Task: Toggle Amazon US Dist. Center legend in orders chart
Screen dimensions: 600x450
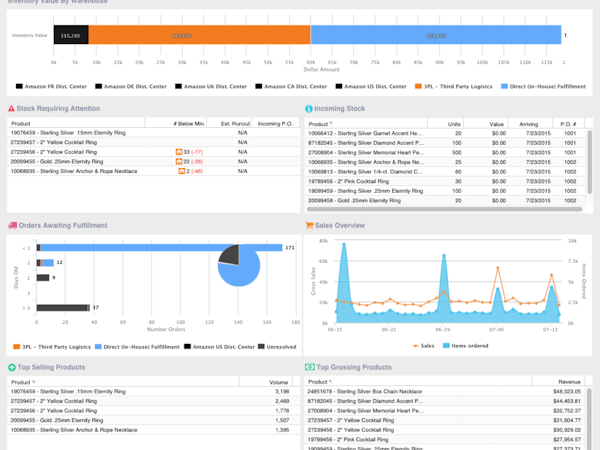Action: click(x=219, y=347)
